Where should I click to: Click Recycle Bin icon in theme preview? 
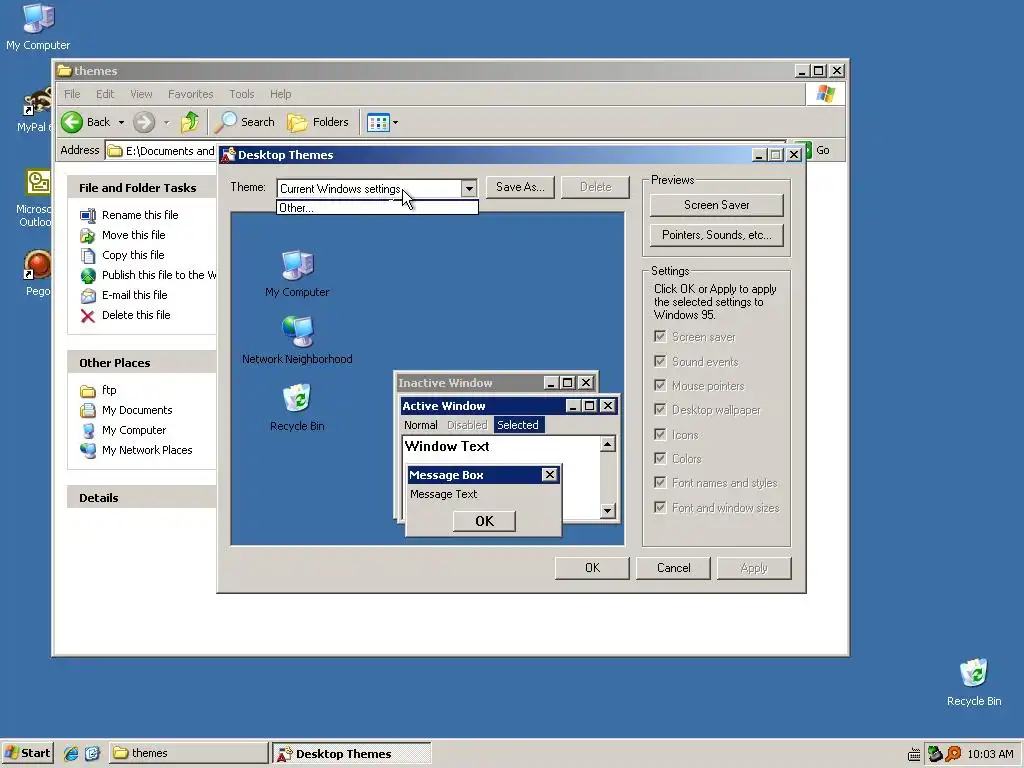tap(297, 398)
